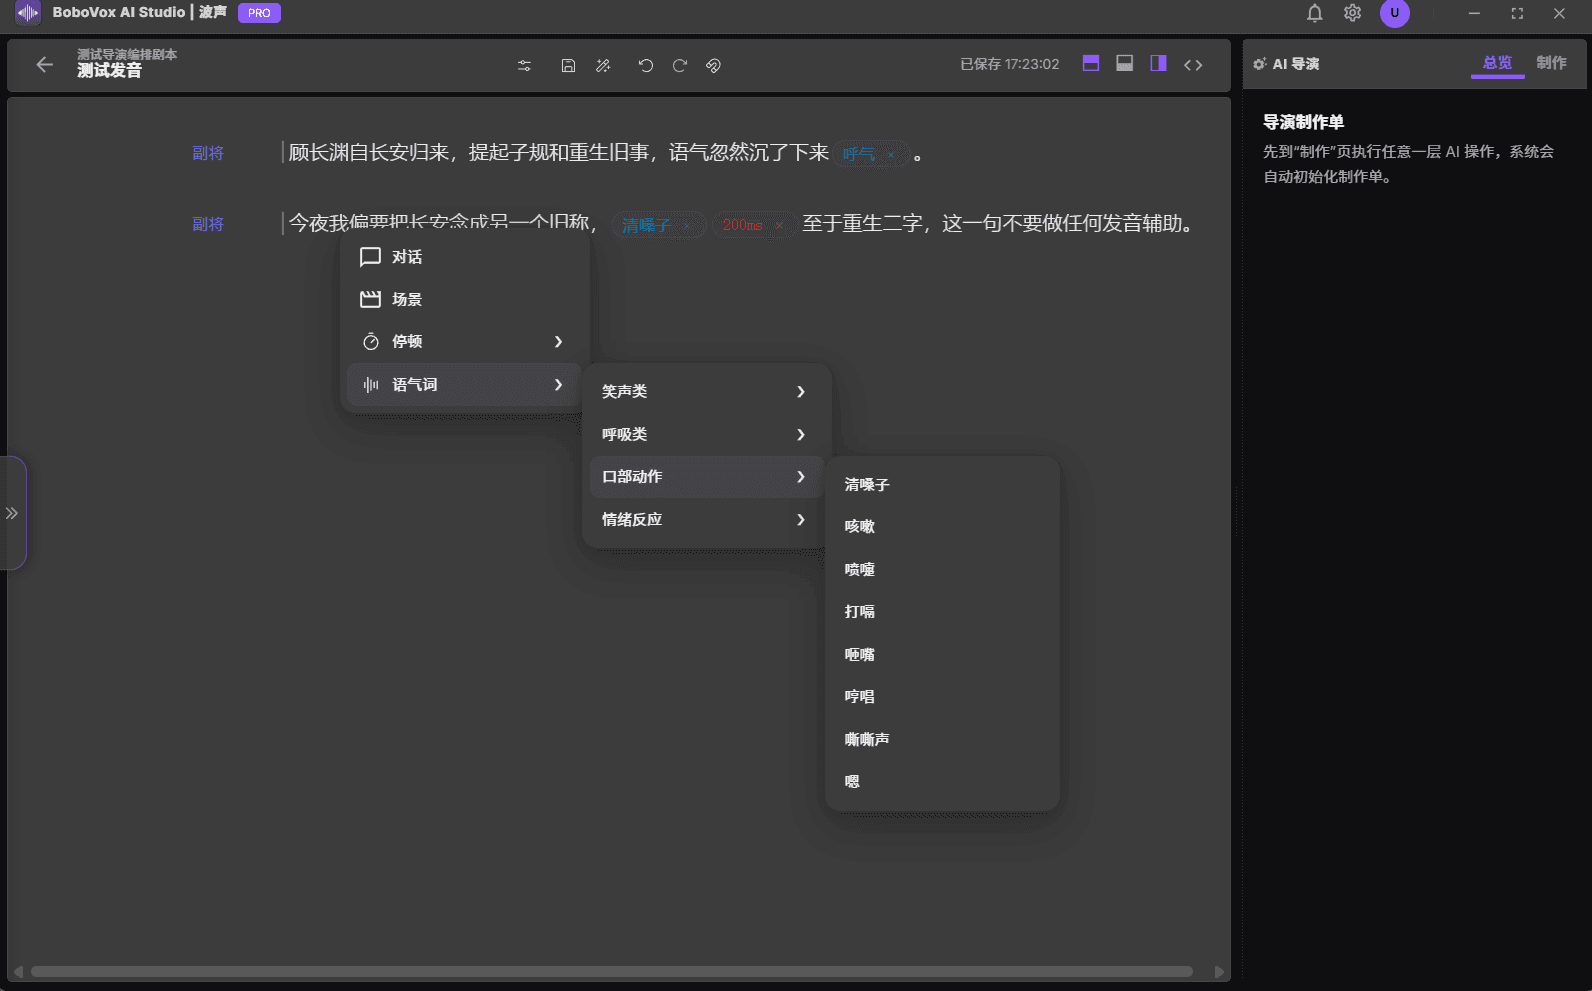Place cursor in the line starting 顾长渊自长安归来
The width and height of the screenshot is (1592, 991).
tap(558, 152)
